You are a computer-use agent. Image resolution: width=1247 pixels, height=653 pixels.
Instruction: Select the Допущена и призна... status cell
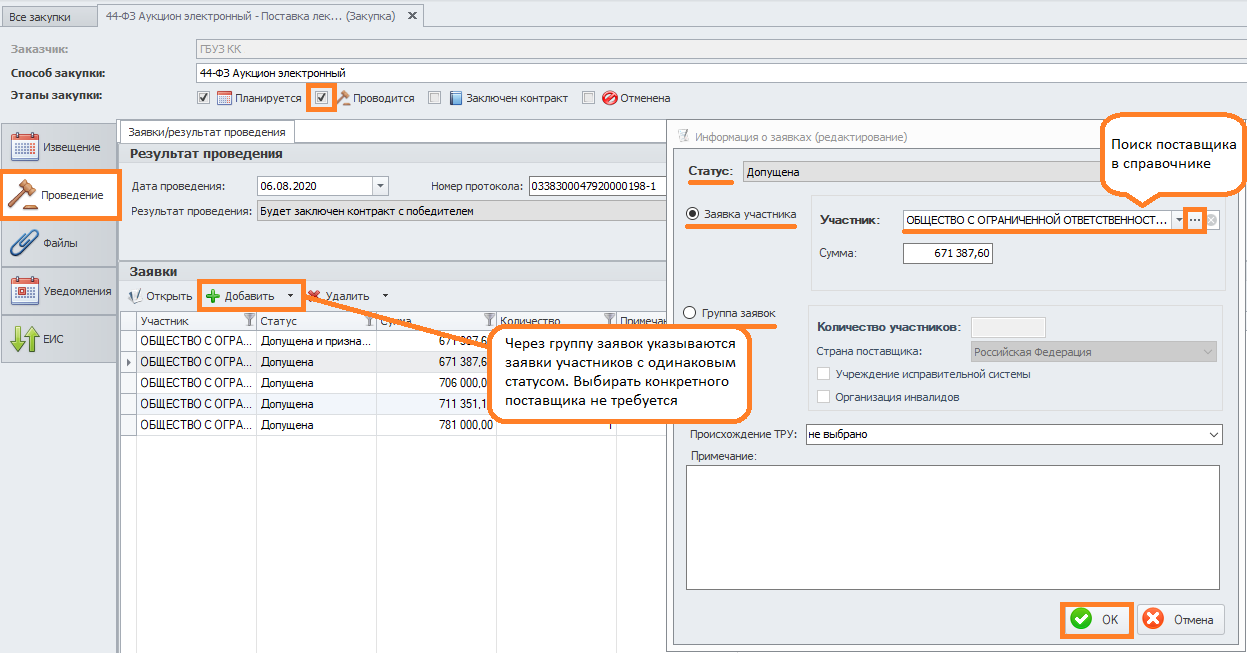(x=316, y=341)
